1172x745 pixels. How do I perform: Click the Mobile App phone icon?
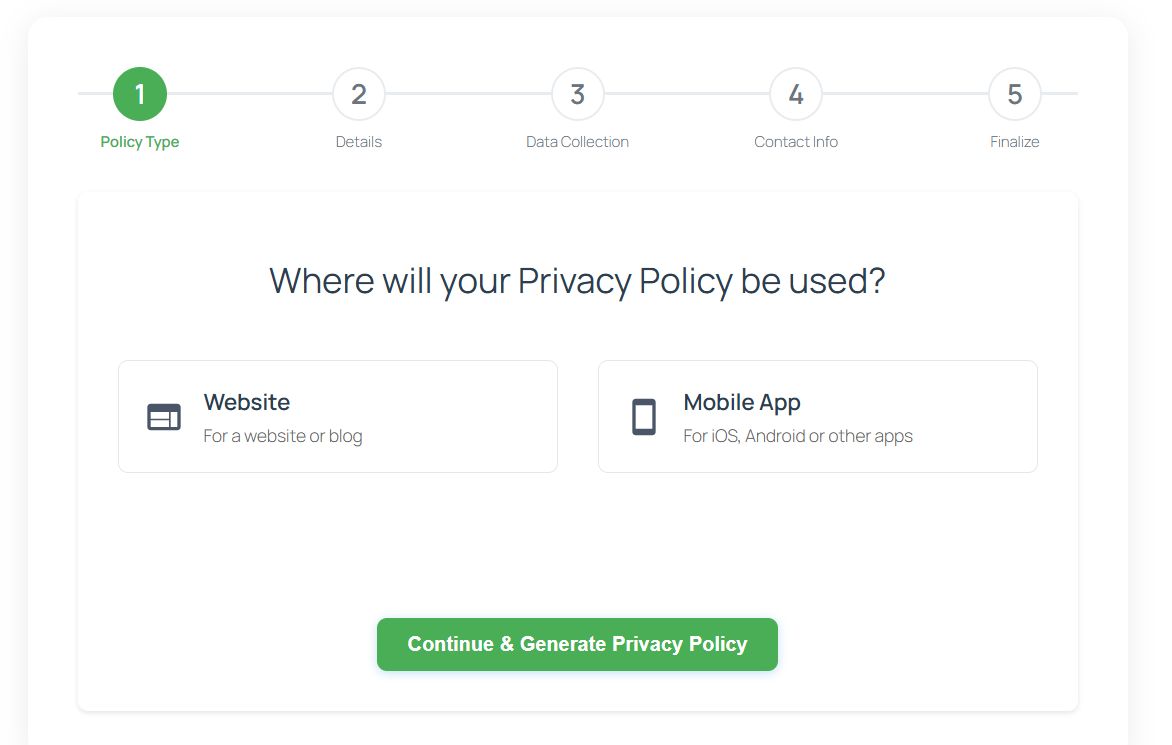(644, 417)
